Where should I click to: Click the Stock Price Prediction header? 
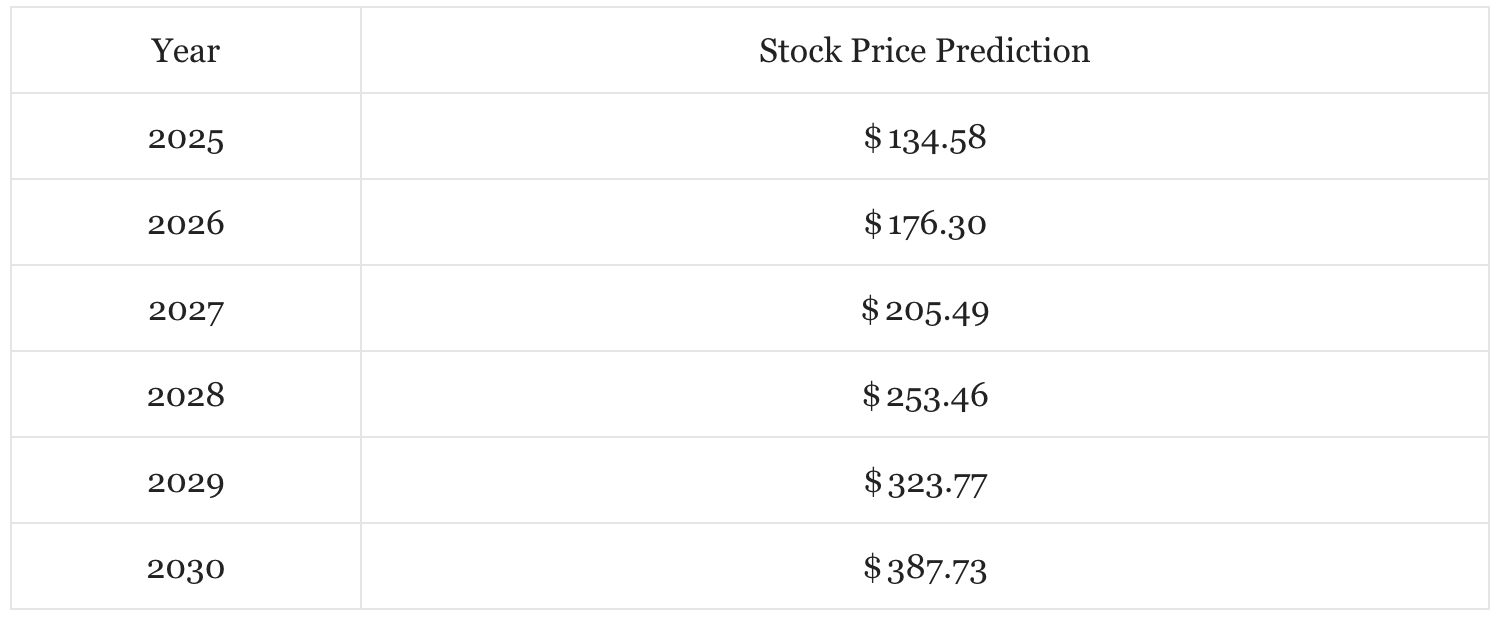click(x=924, y=51)
